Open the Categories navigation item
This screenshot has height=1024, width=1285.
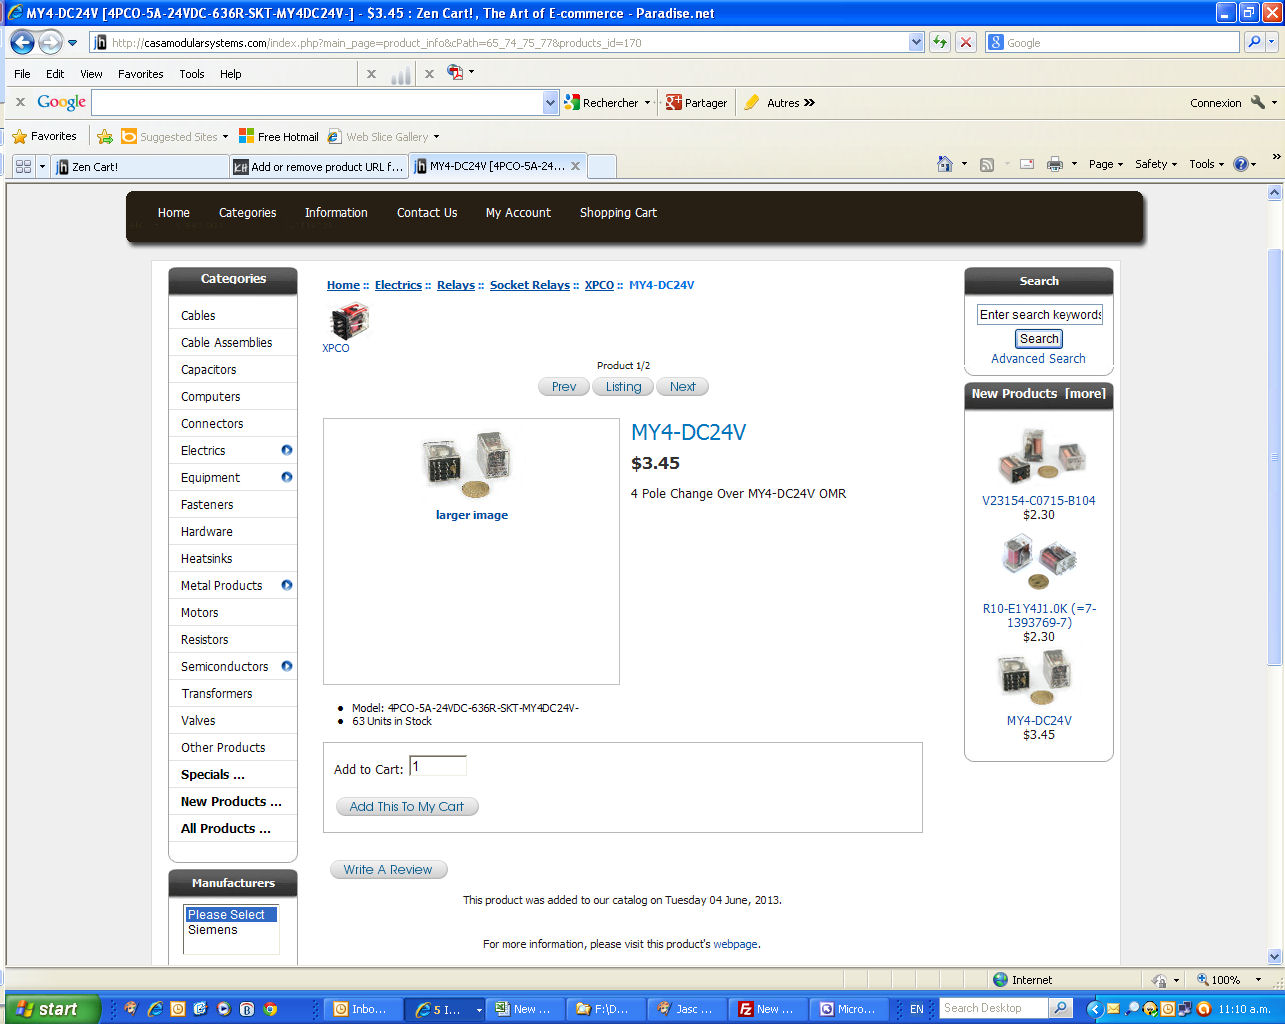(x=247, y=213)
